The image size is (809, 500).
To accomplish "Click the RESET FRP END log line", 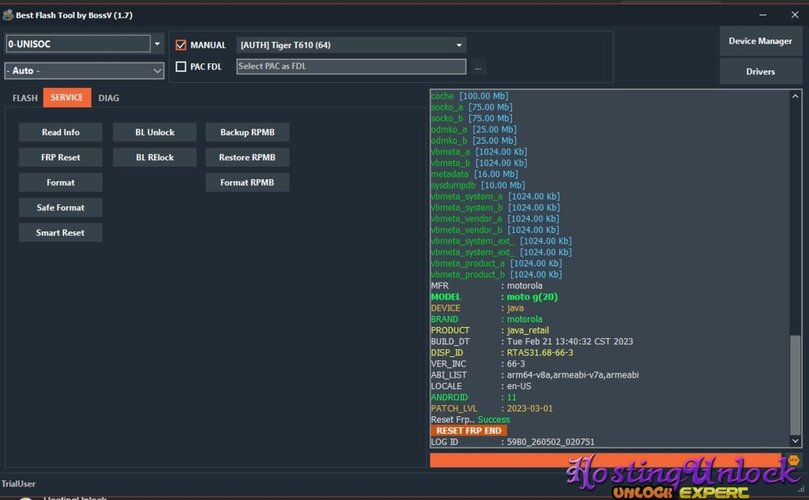I will [468, 430].
